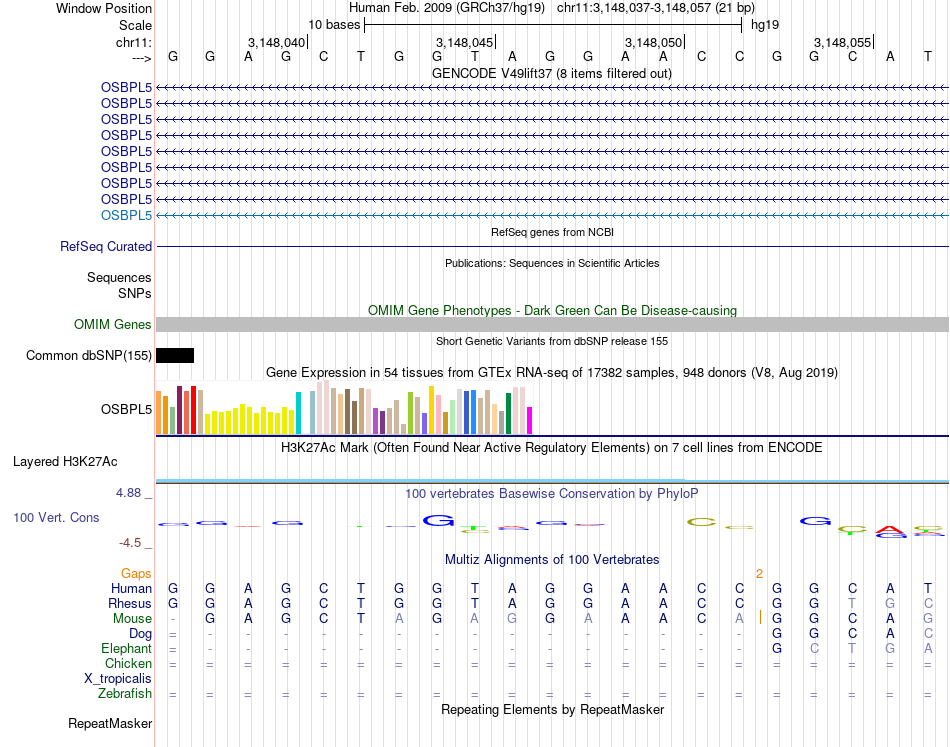Select the Elephant alignment row label
Screen dimensions: 950x747
tap(127, 649)
